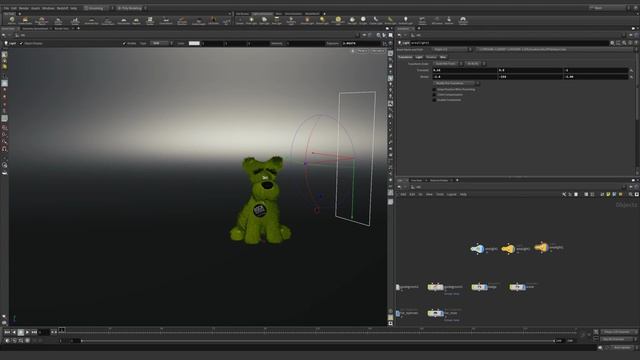Open the Grooming desktop dropdown

[97, 8]
